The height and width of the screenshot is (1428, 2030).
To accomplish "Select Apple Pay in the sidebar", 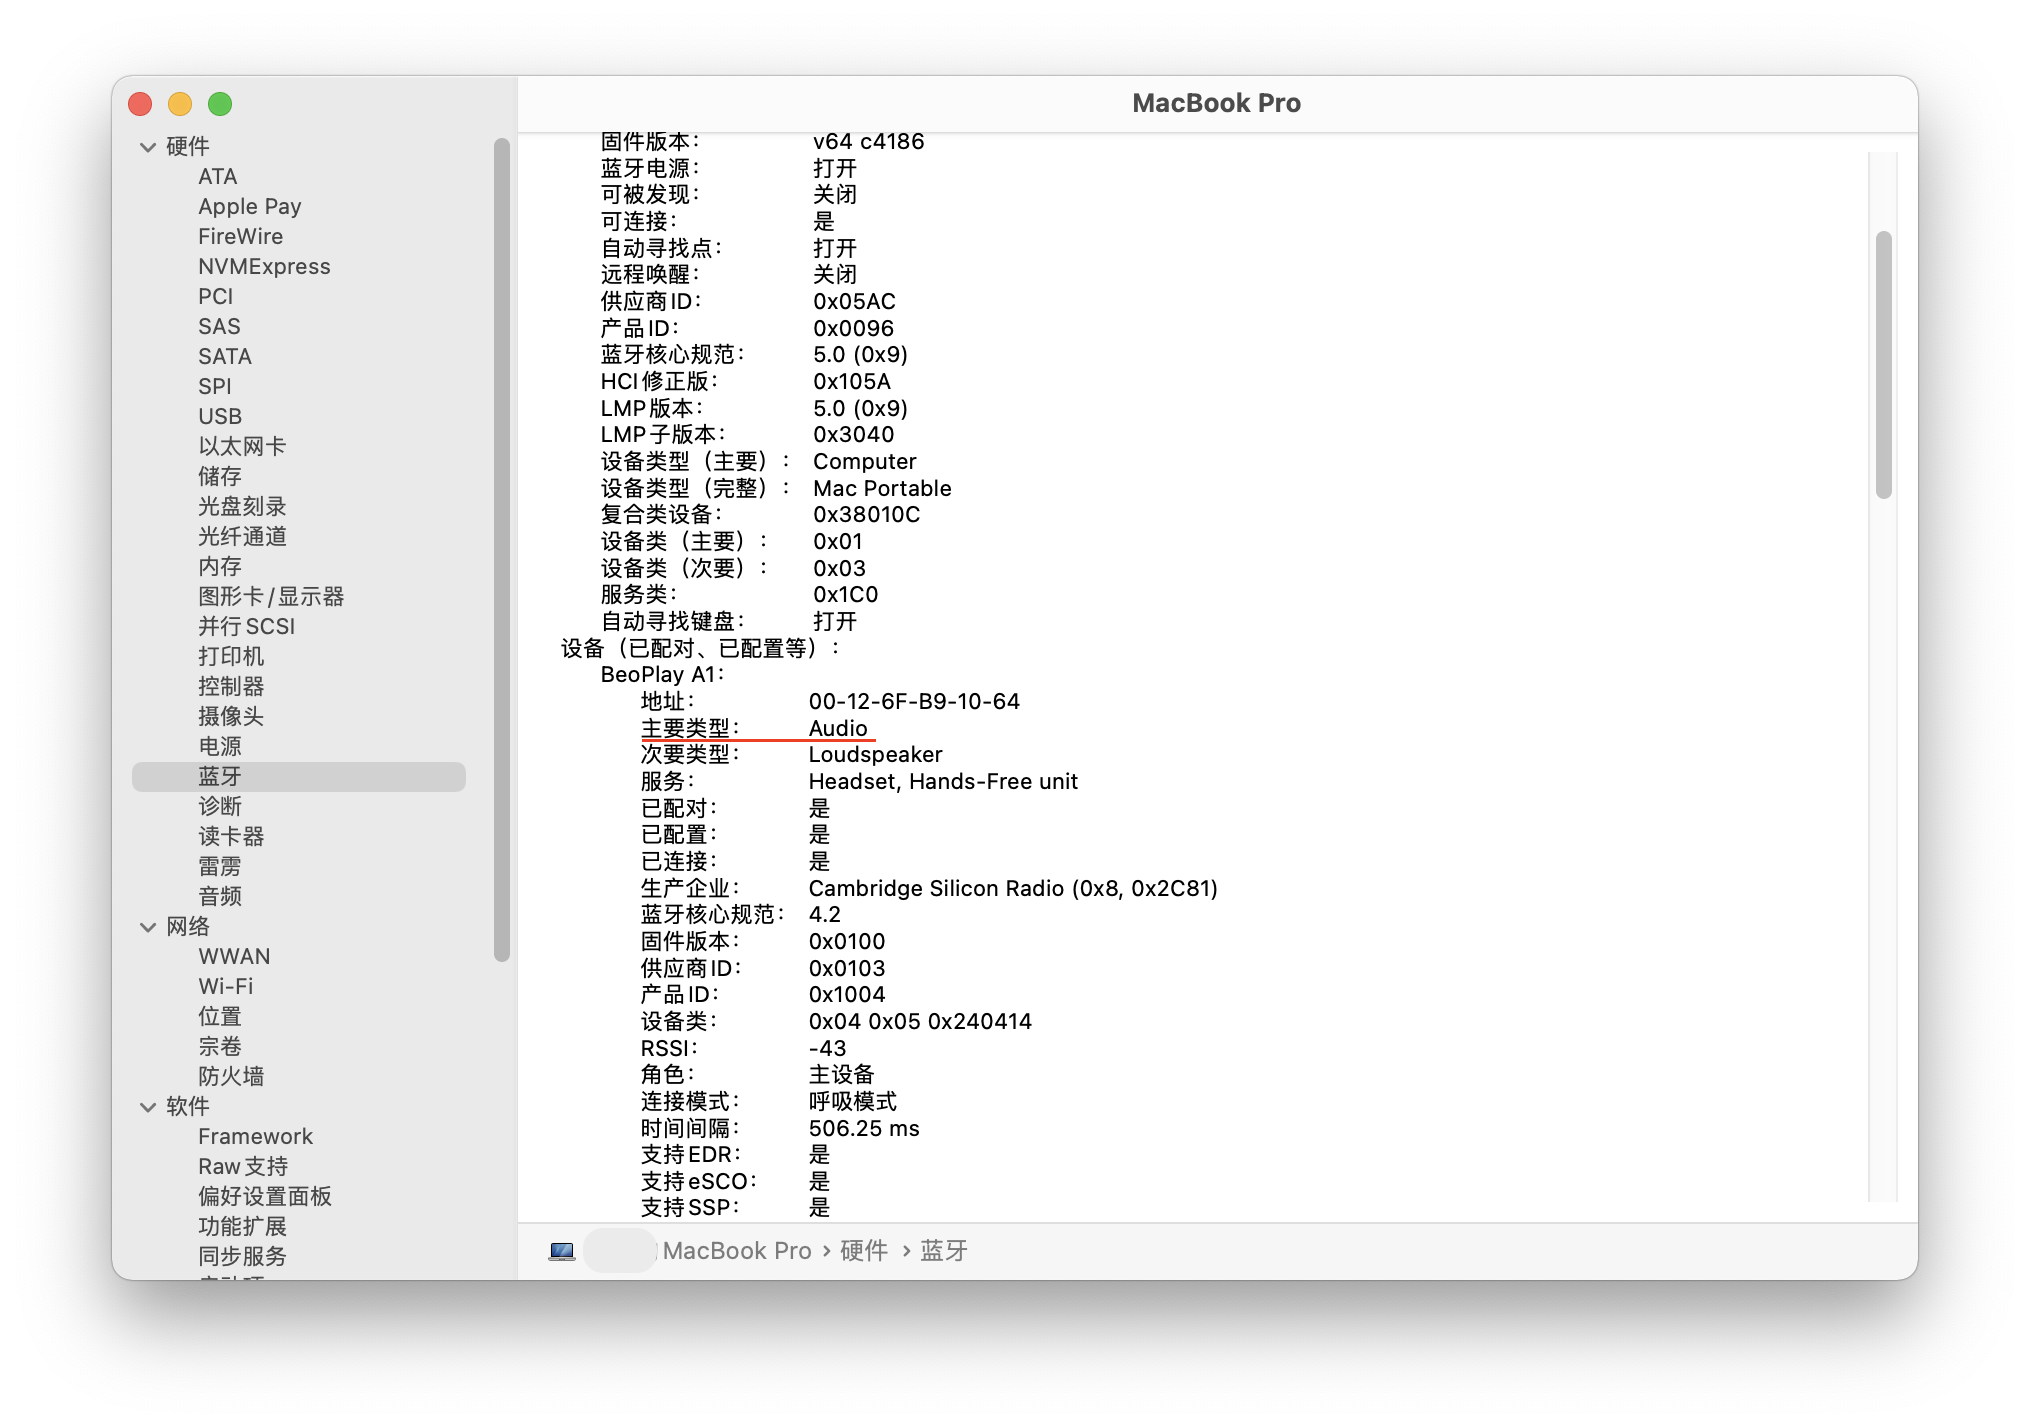I will (x=249, y=207).
